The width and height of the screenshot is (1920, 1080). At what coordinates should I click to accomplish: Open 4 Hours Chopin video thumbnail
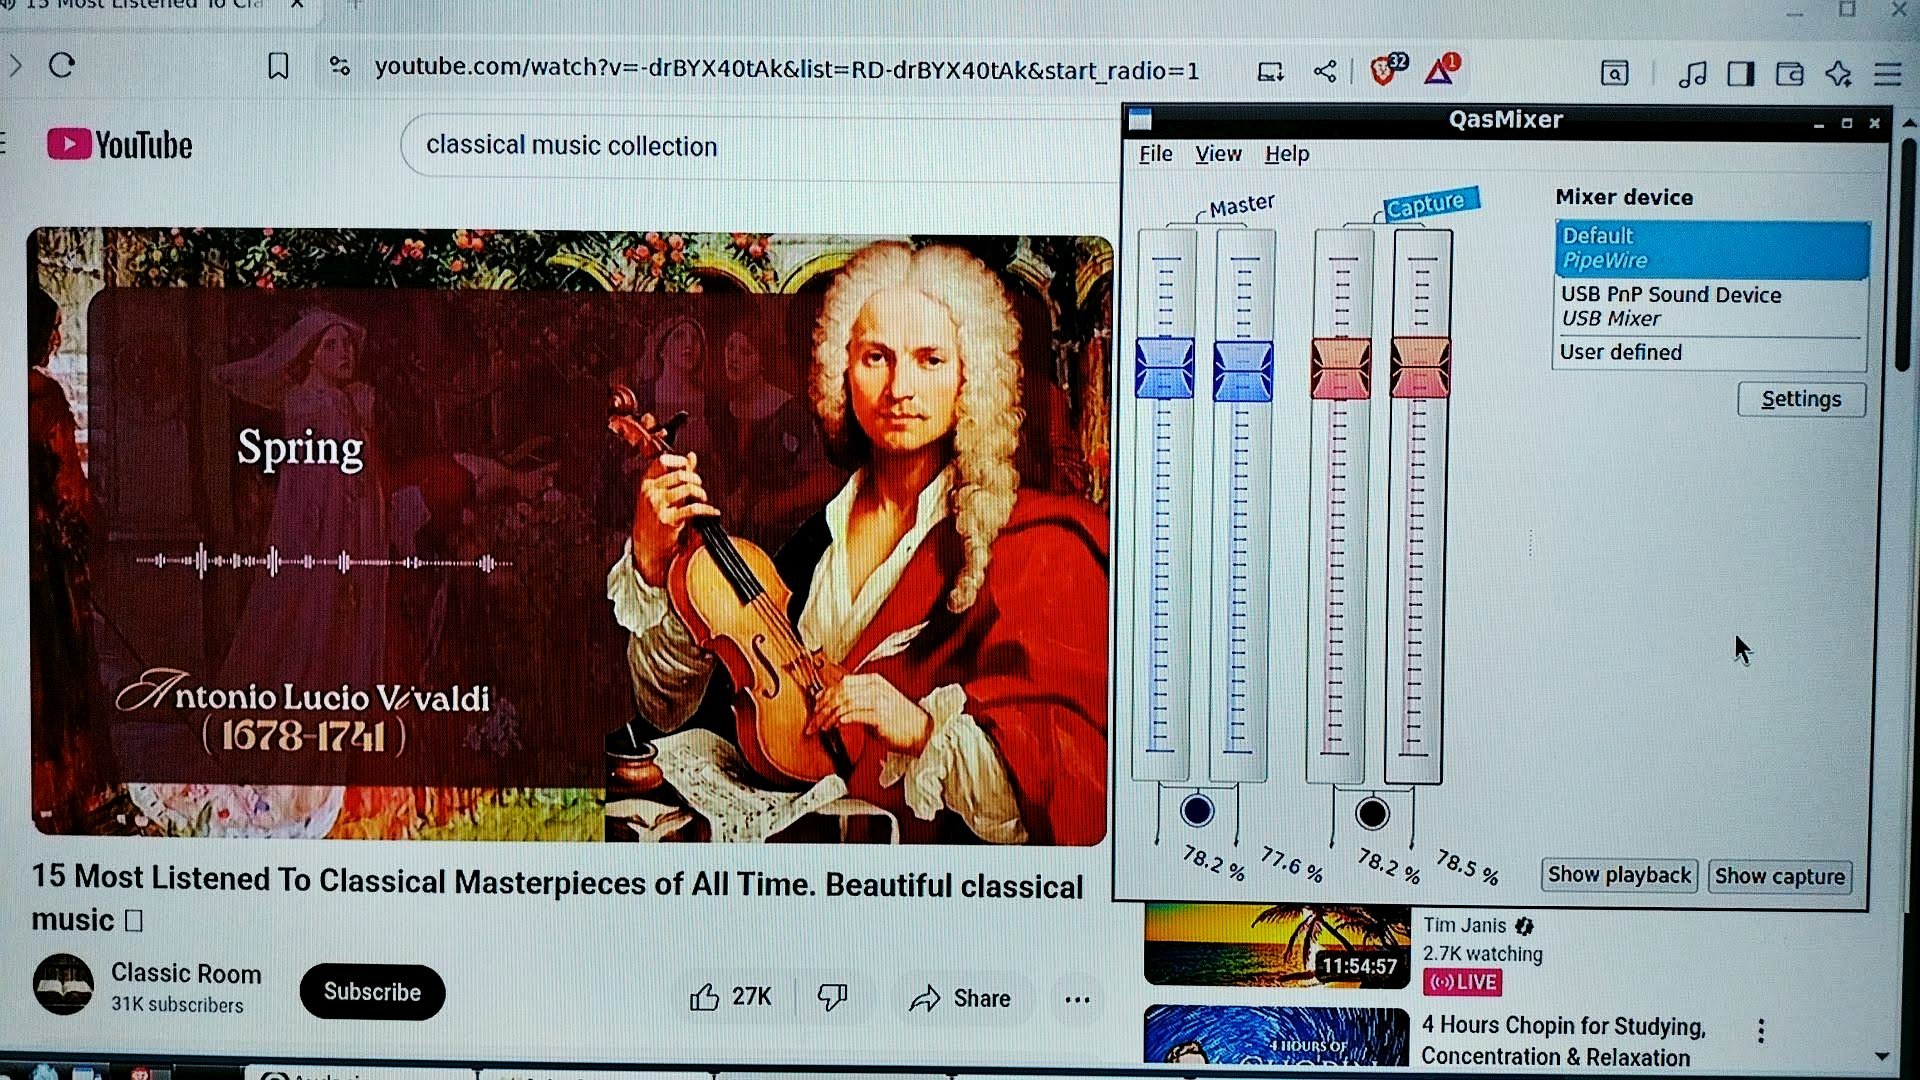coord(1277,1035)
